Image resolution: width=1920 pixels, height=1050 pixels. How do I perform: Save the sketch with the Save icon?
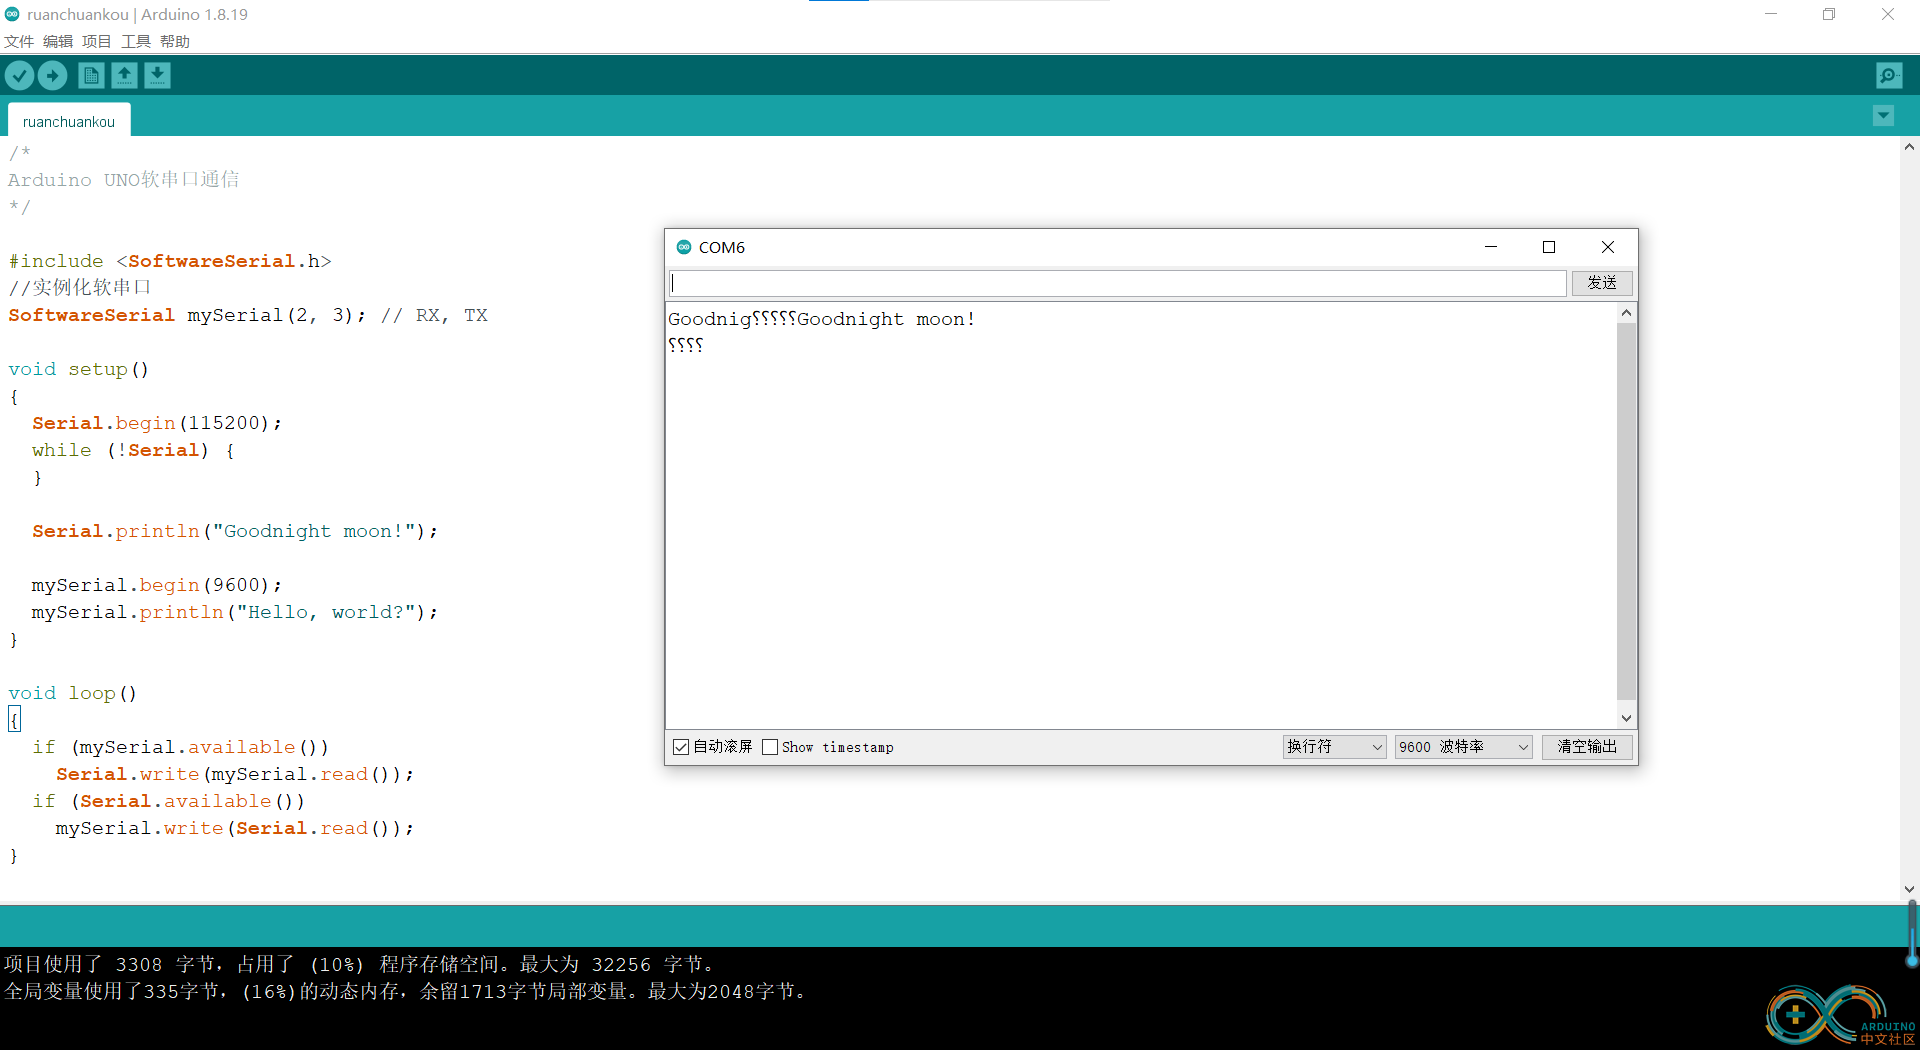click(157, 75)
